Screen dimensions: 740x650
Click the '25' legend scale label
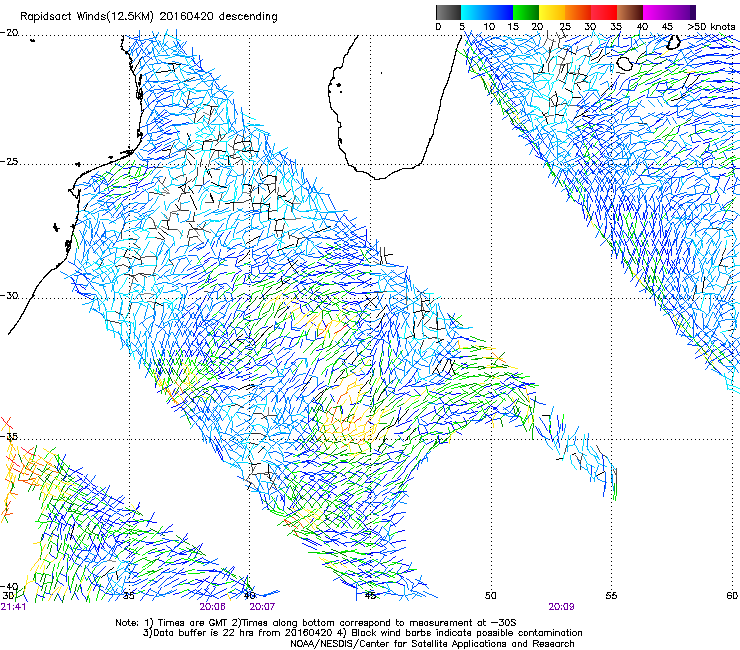point(565,27)
